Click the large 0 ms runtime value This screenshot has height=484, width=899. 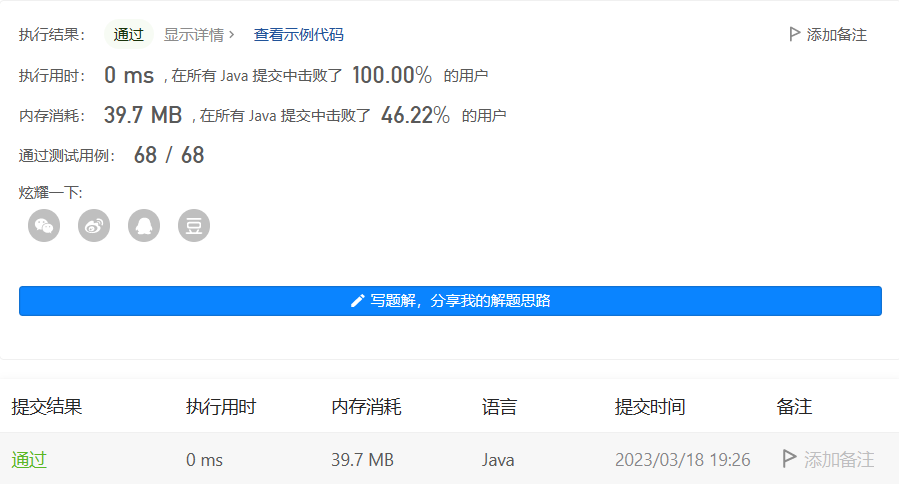[x=129, y=75]
